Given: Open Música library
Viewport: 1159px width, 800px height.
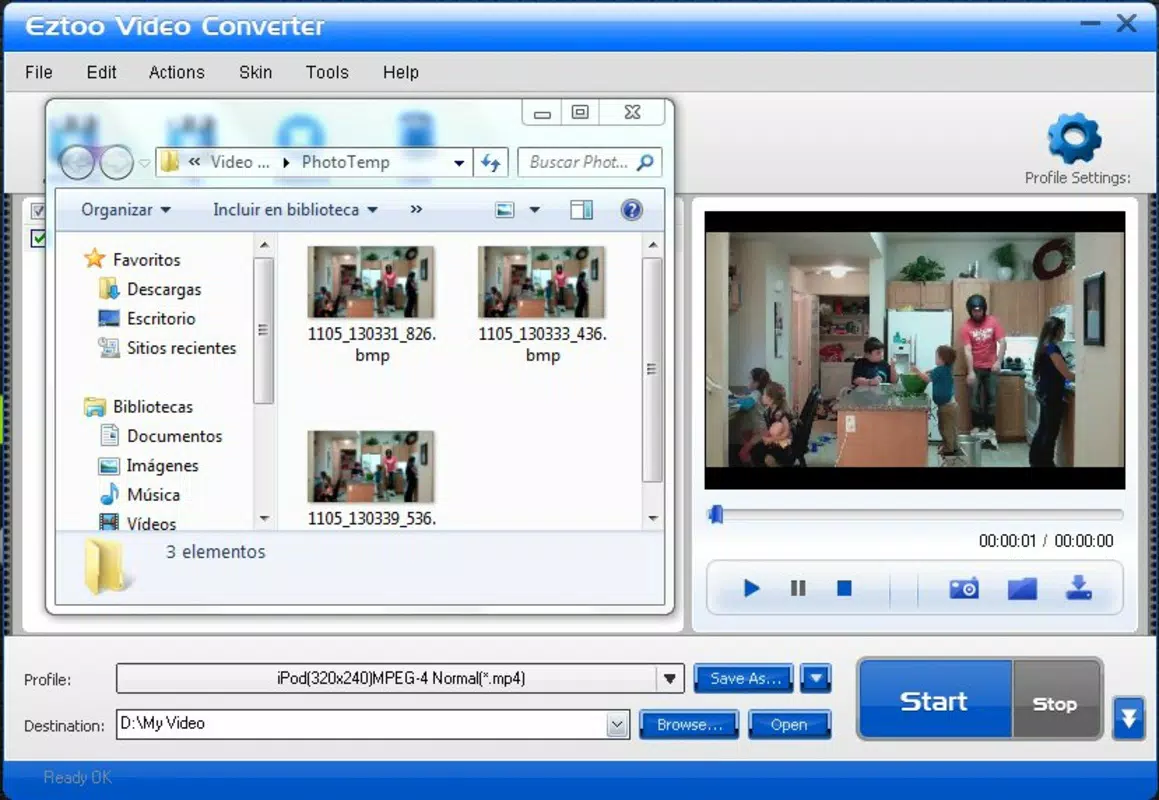Looking at the screenshot, I should (153, 495).
